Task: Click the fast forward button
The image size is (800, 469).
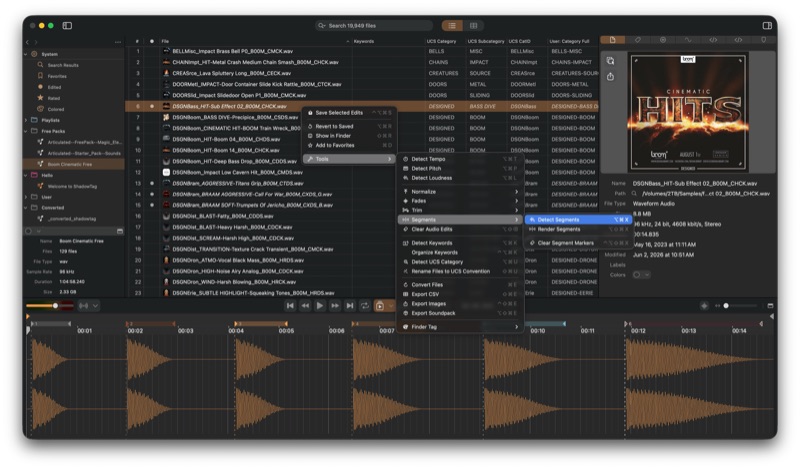Action: click(335, 306)
